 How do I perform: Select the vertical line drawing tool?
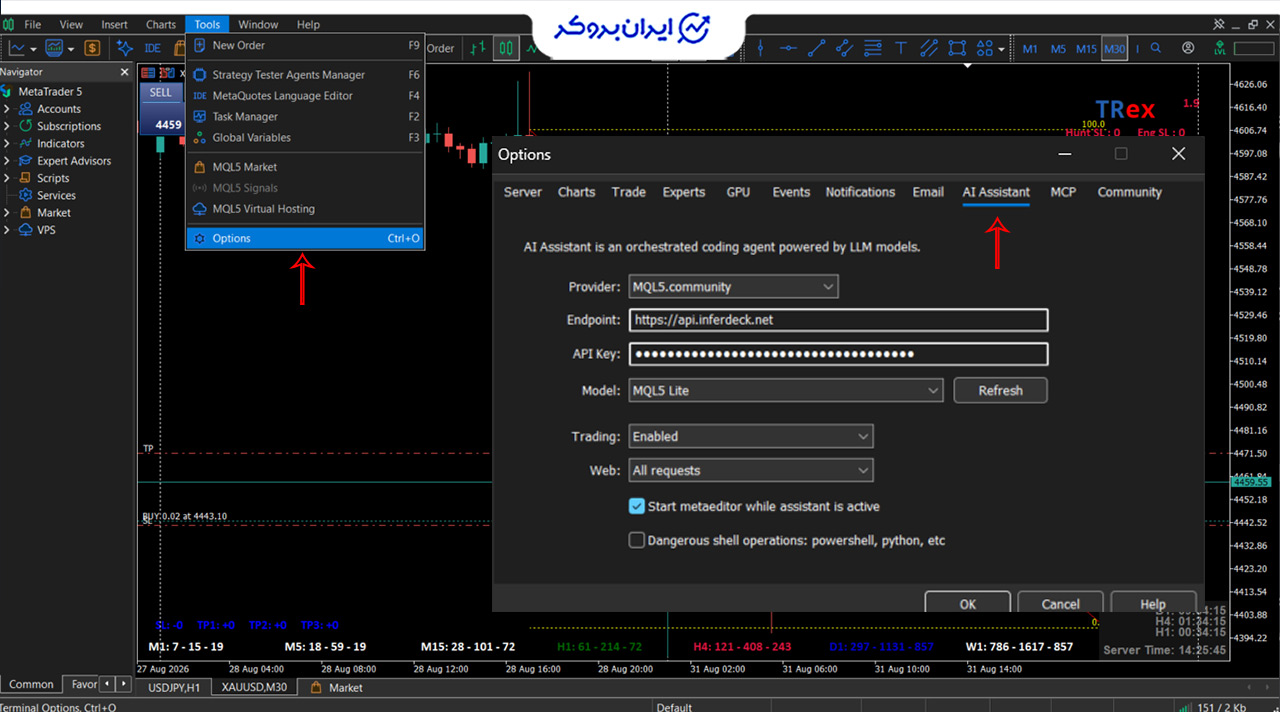[761, 48]
